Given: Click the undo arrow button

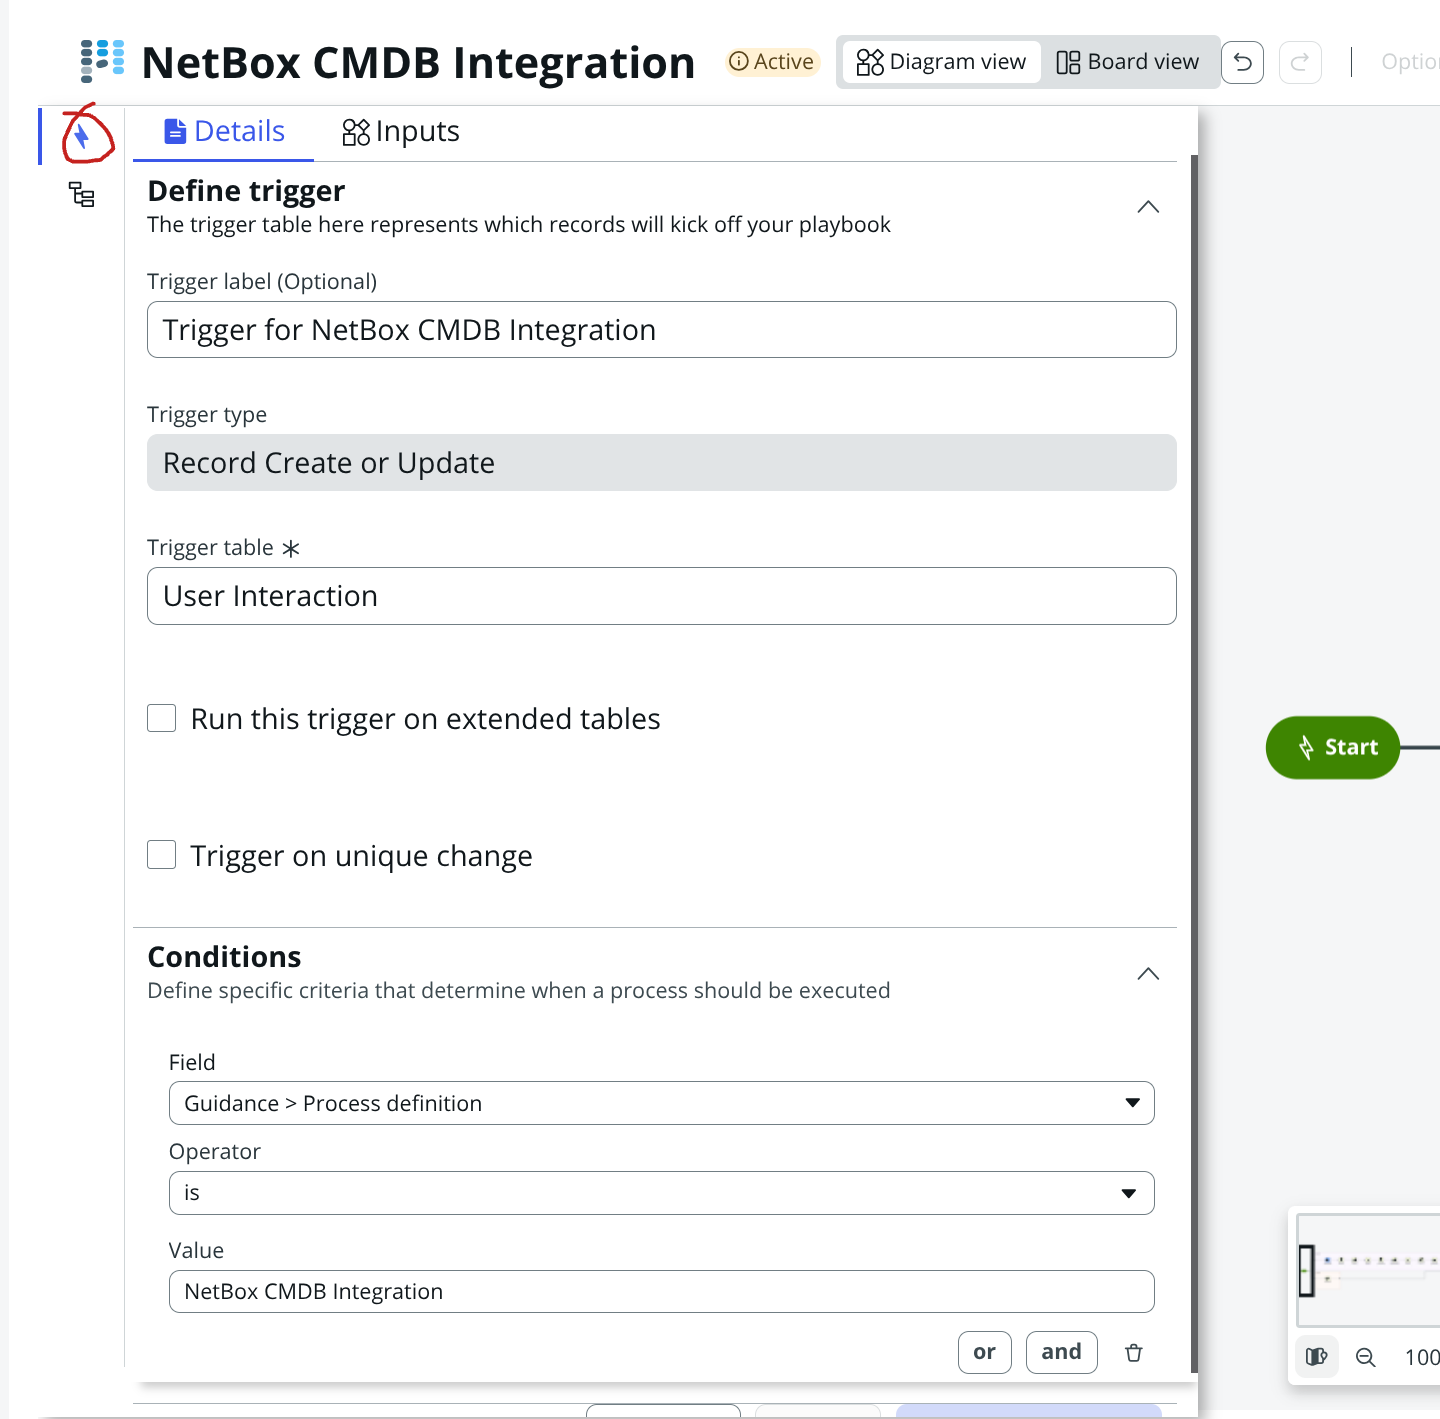Looking at the screenshot, I should (x=1242, y=63).
